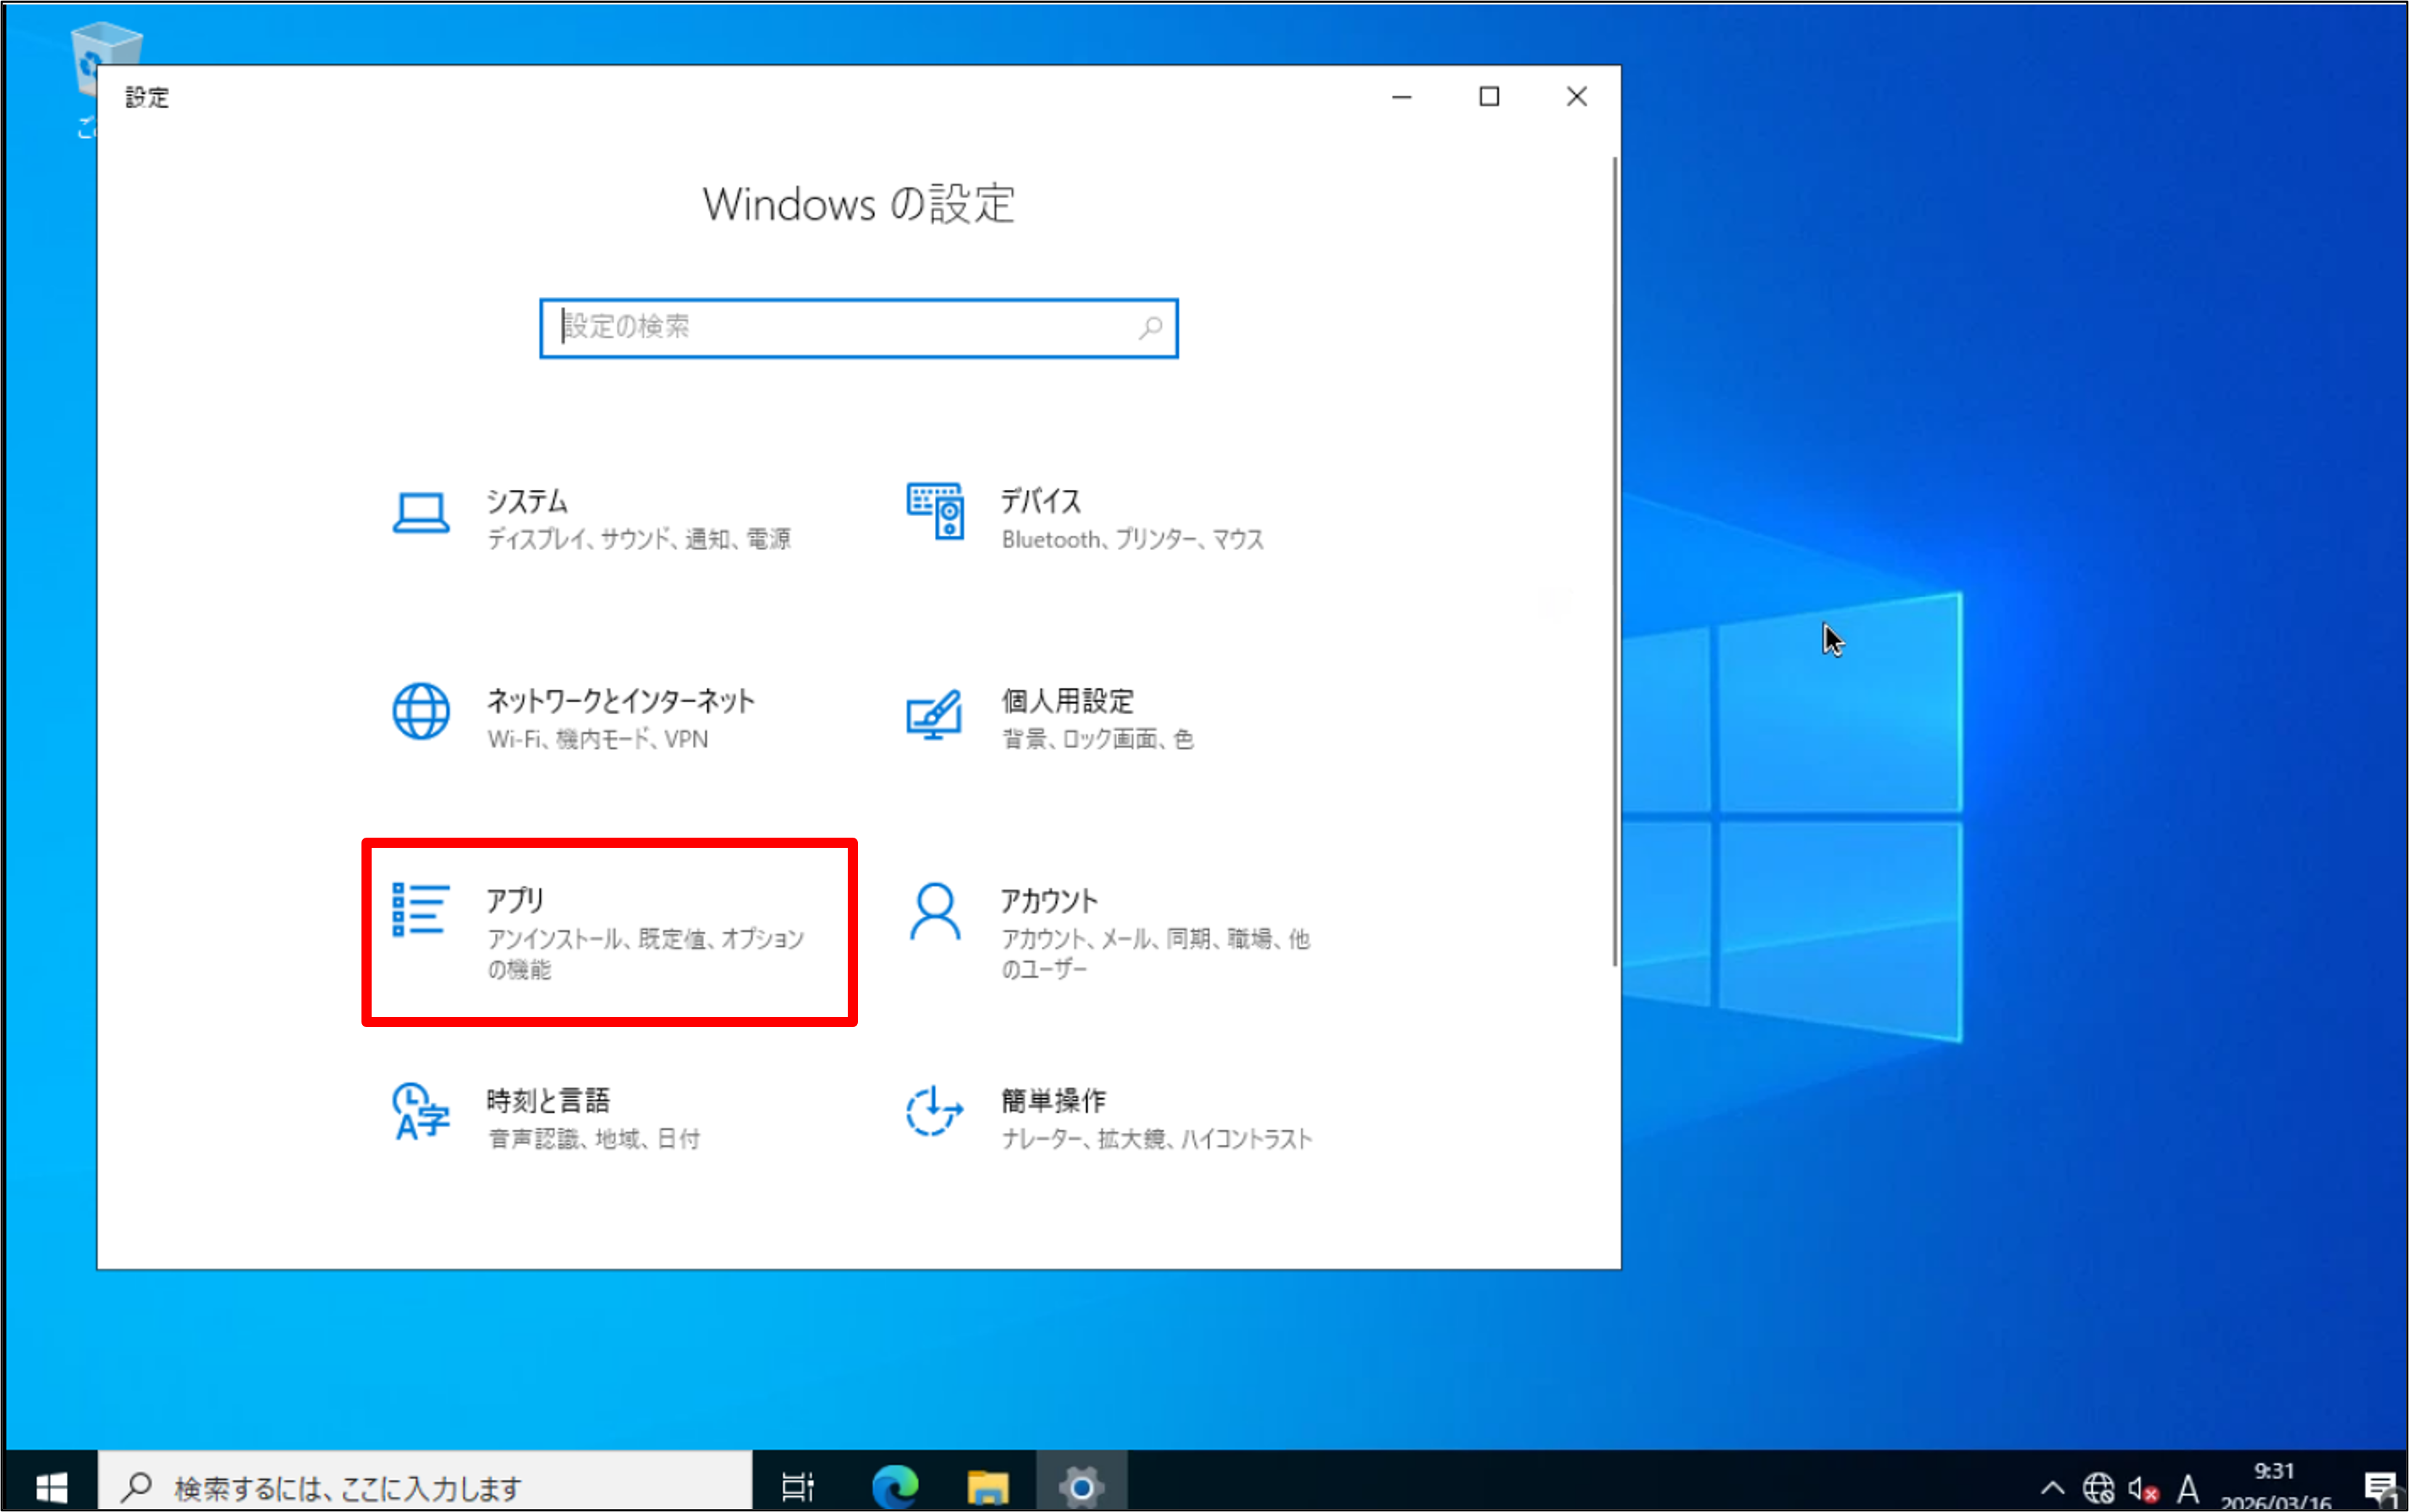This screenshot has width=2409, height=1512.
Task: Click the システム display monitor icon
Action: 421,513
